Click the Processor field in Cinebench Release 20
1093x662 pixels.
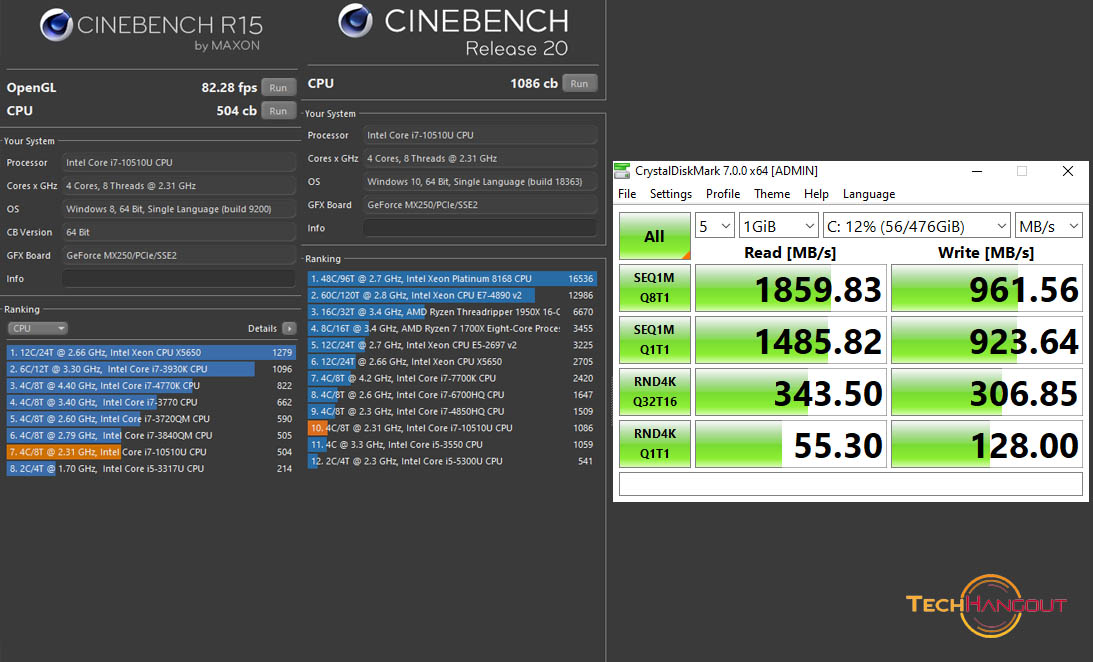tap(480, 135)
